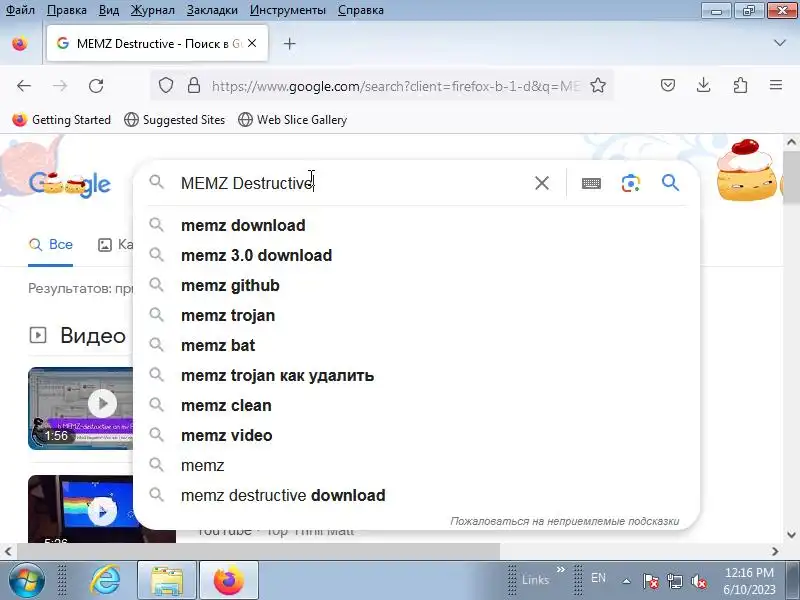
Task: Open Getting Started bookmark
Action: pyautogui.click(x=61, y=120)
